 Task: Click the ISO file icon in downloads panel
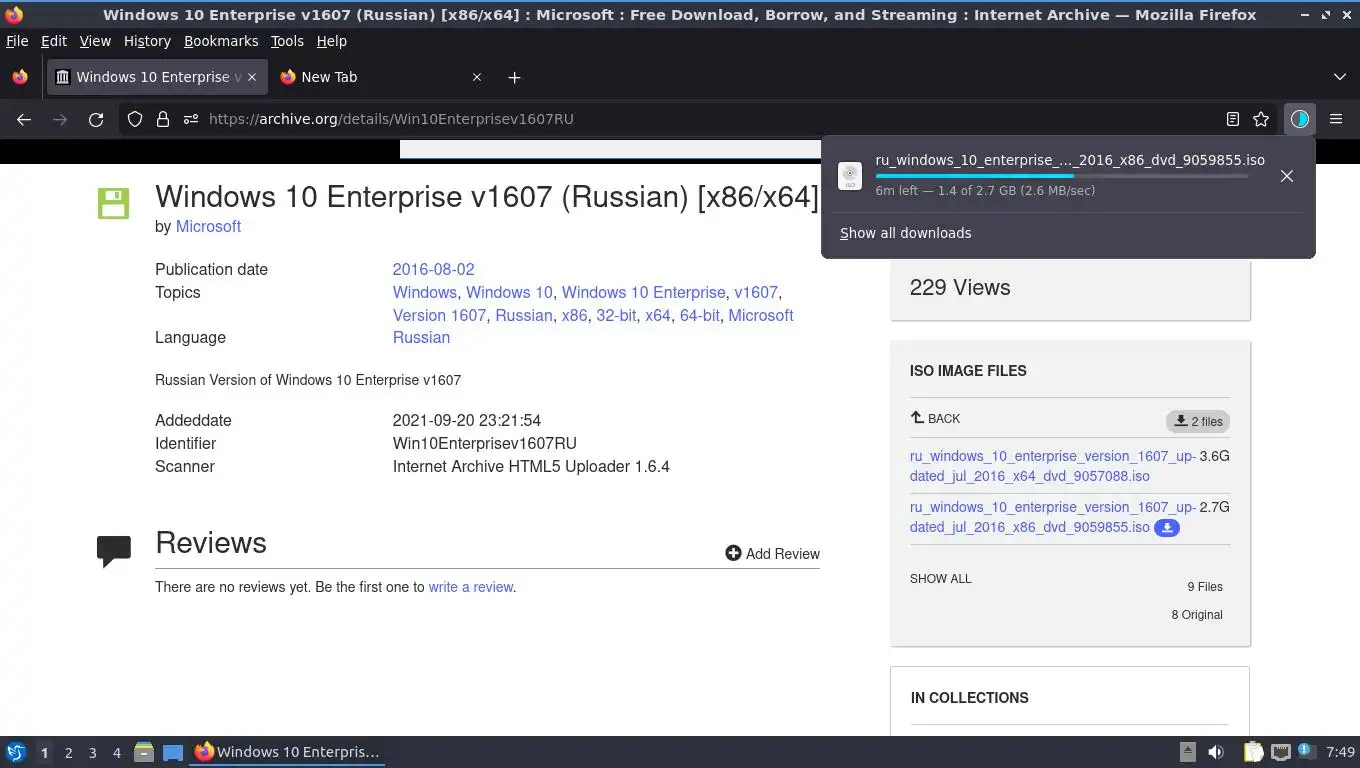(850, 175)
